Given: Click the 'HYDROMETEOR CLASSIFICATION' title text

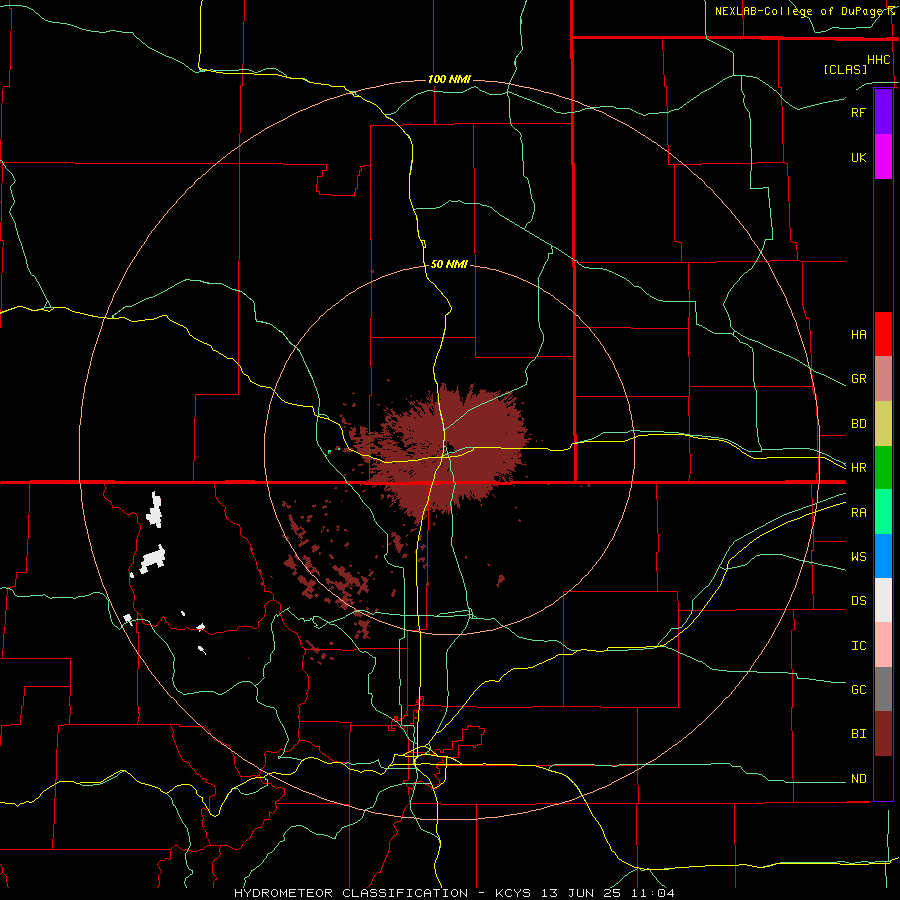Looking at the screenshot, I should pyautogui.click(x=351, y=893).
